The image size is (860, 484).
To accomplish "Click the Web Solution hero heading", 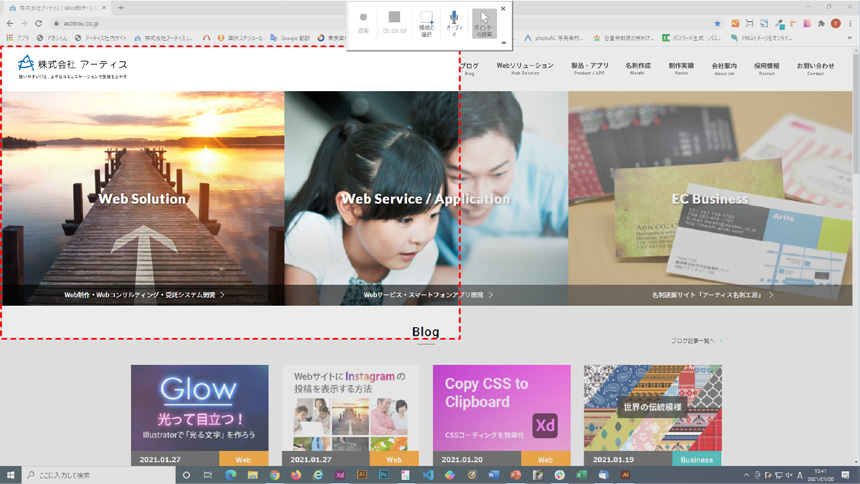I will tap(142, 199).
